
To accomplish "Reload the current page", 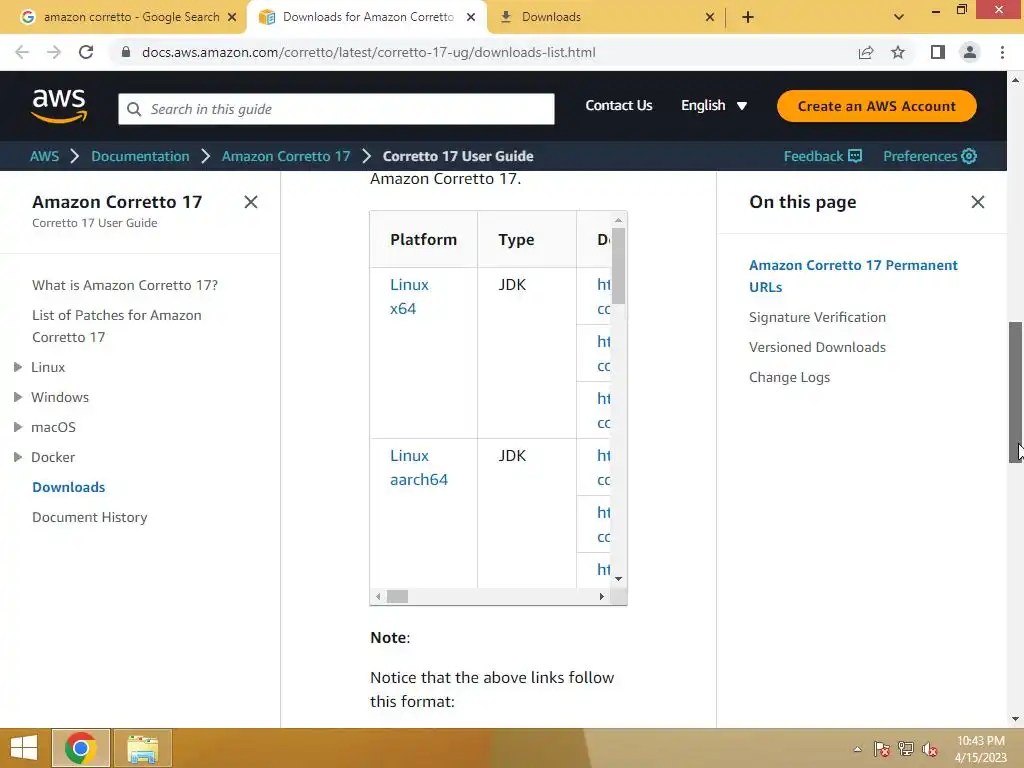I will pyautogui.click(x=86, y=52).
